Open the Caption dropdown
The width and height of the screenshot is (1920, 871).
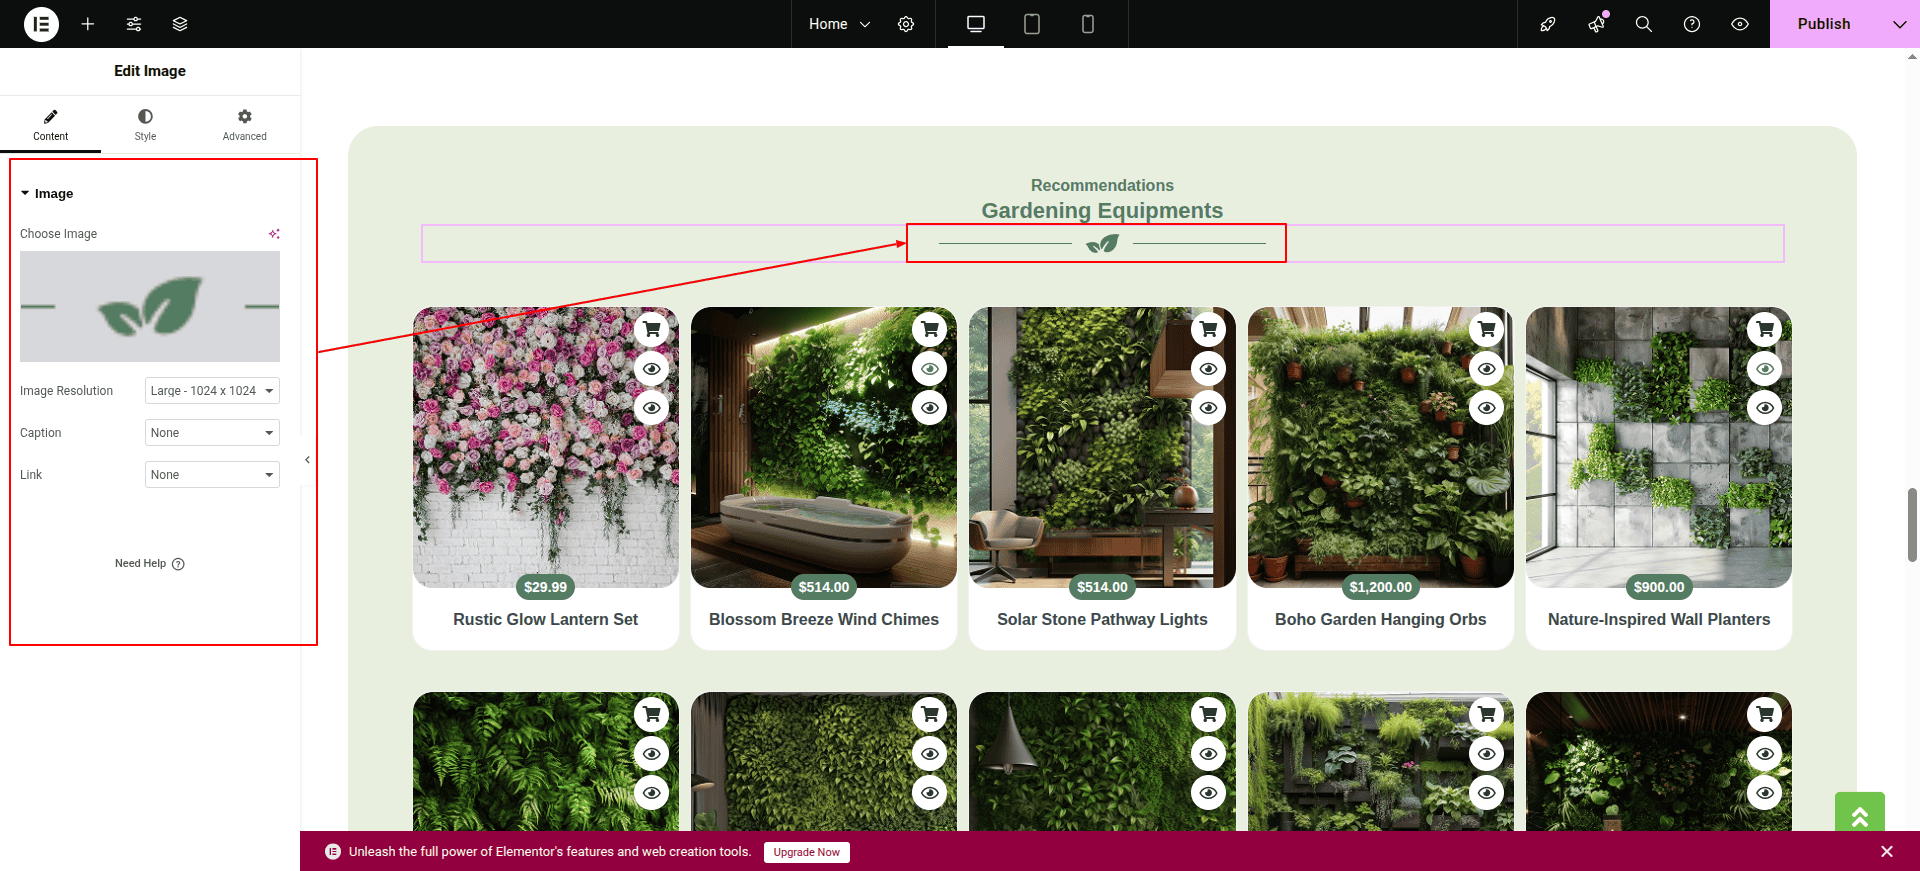(x=212, y=433)
